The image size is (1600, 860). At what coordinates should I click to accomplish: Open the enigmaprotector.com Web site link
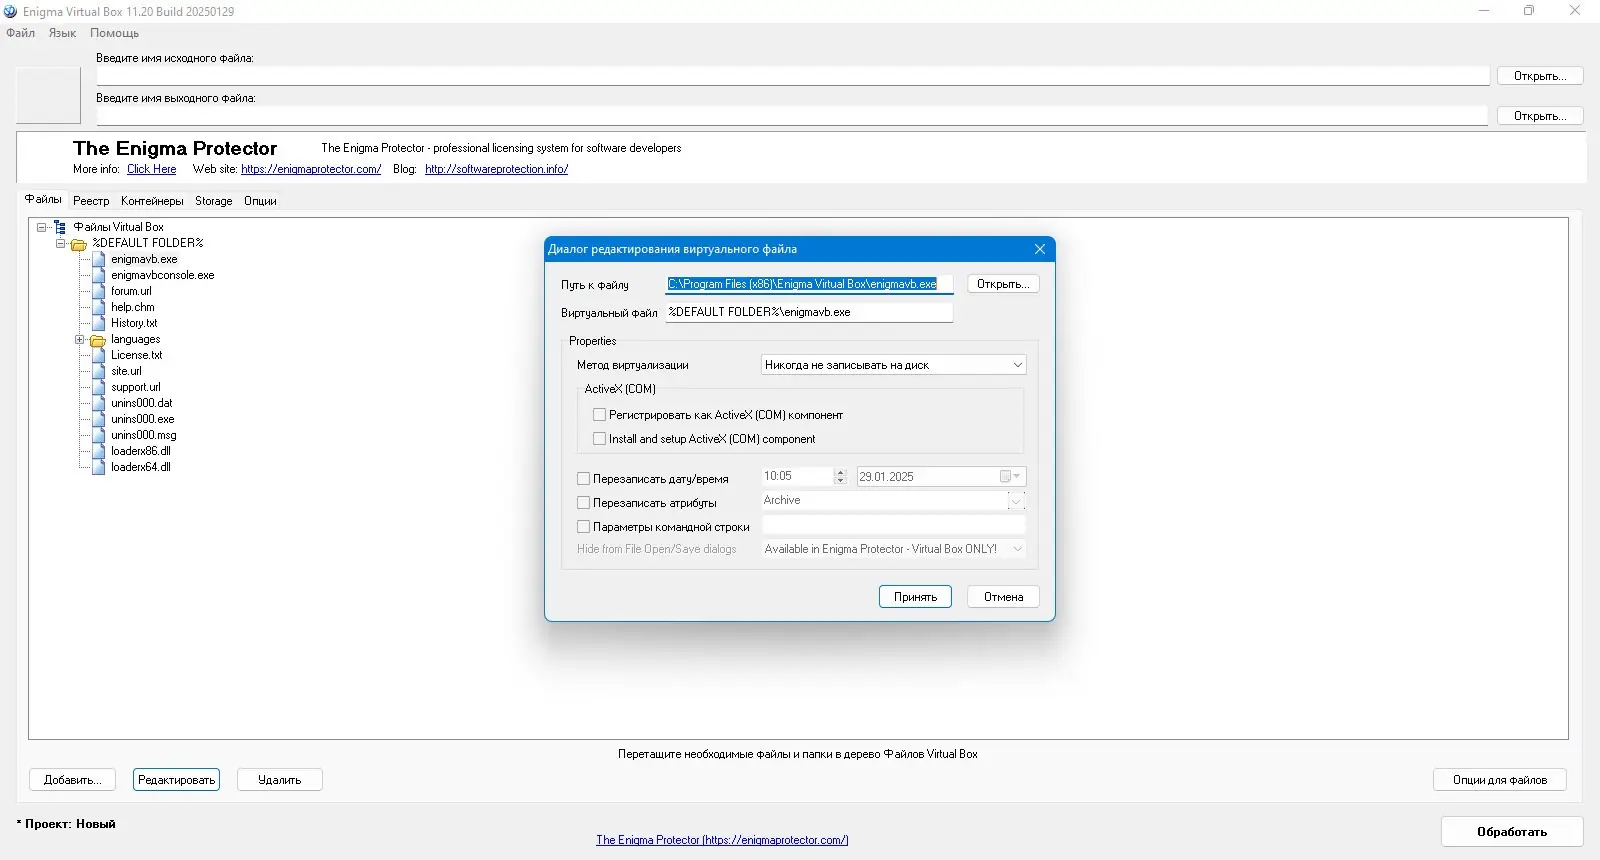[x=311, y=169]
